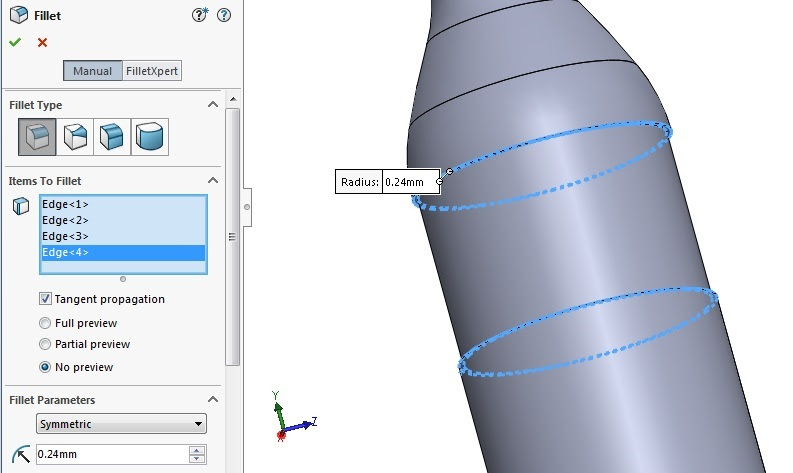Open the What's New help icon with asterisk

(200, 15)
